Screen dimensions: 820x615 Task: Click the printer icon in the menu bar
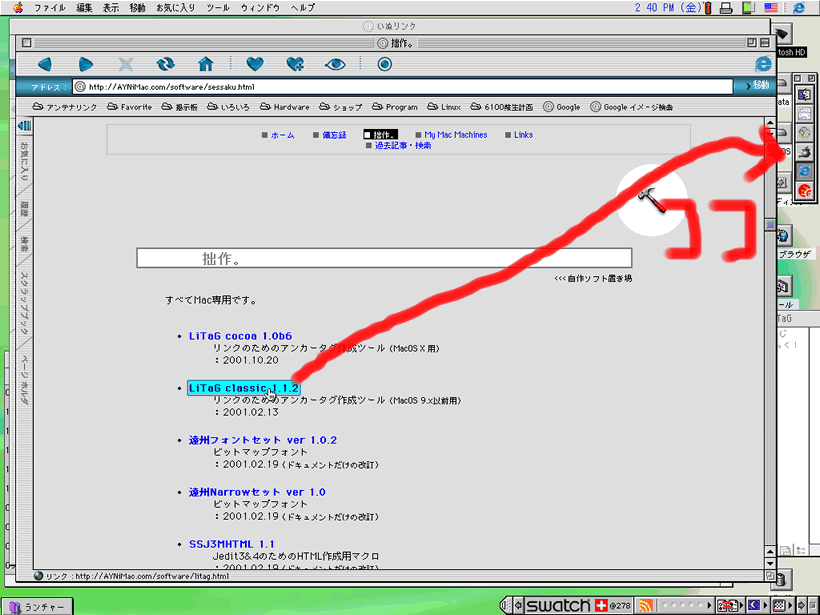tap(726, 8)
